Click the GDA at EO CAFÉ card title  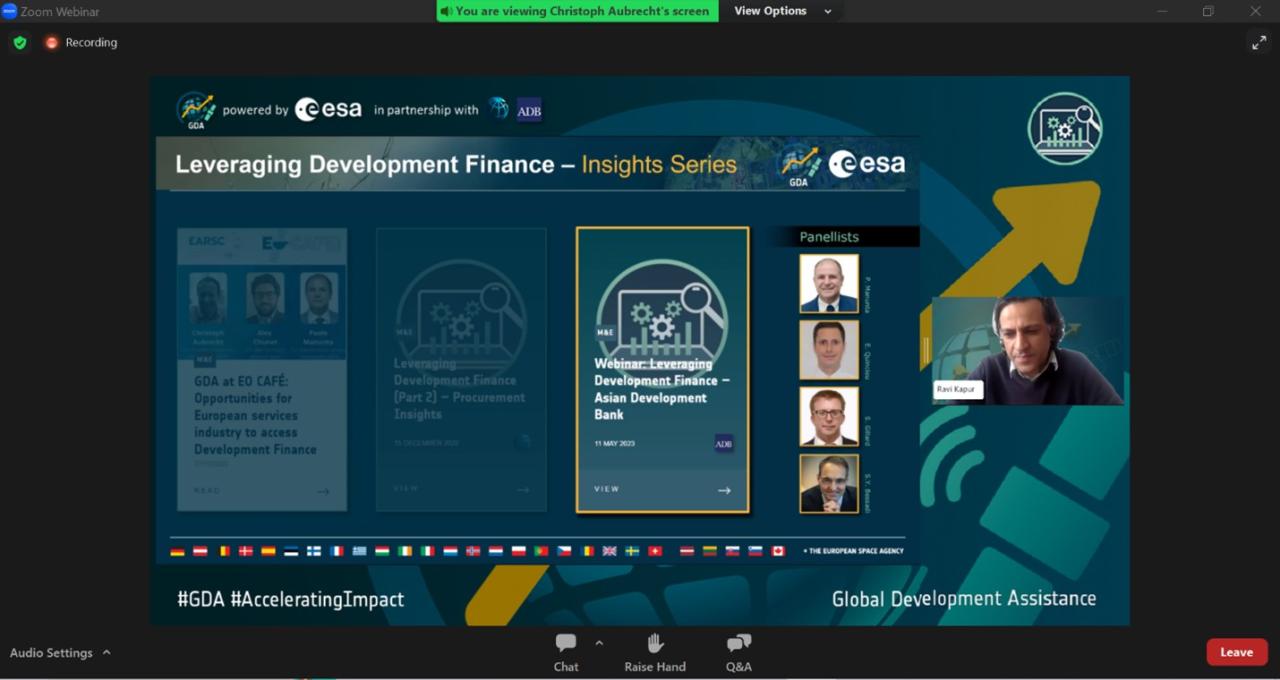pyautogui.click(x=256, y=415)
